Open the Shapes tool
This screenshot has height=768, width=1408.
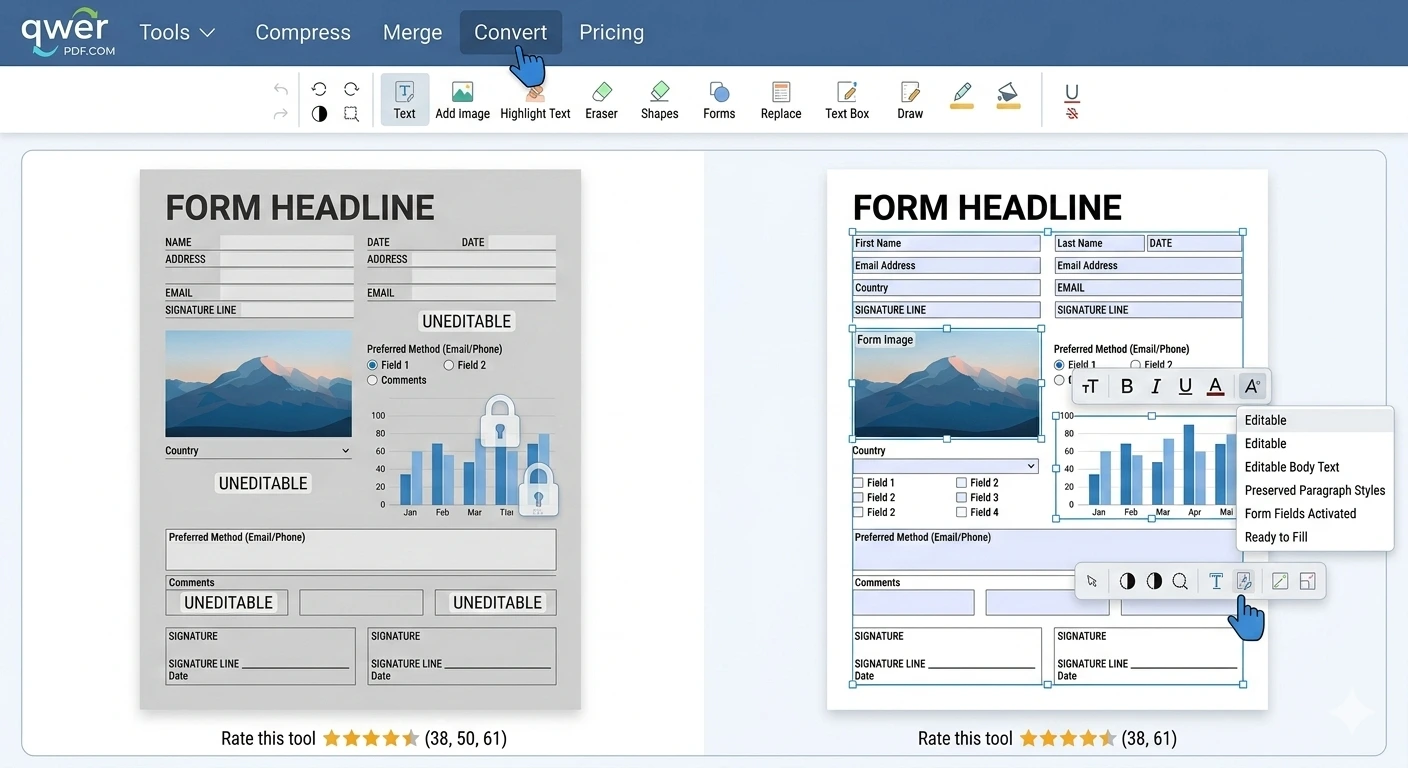pyautogui.click(x=659, y=100)
